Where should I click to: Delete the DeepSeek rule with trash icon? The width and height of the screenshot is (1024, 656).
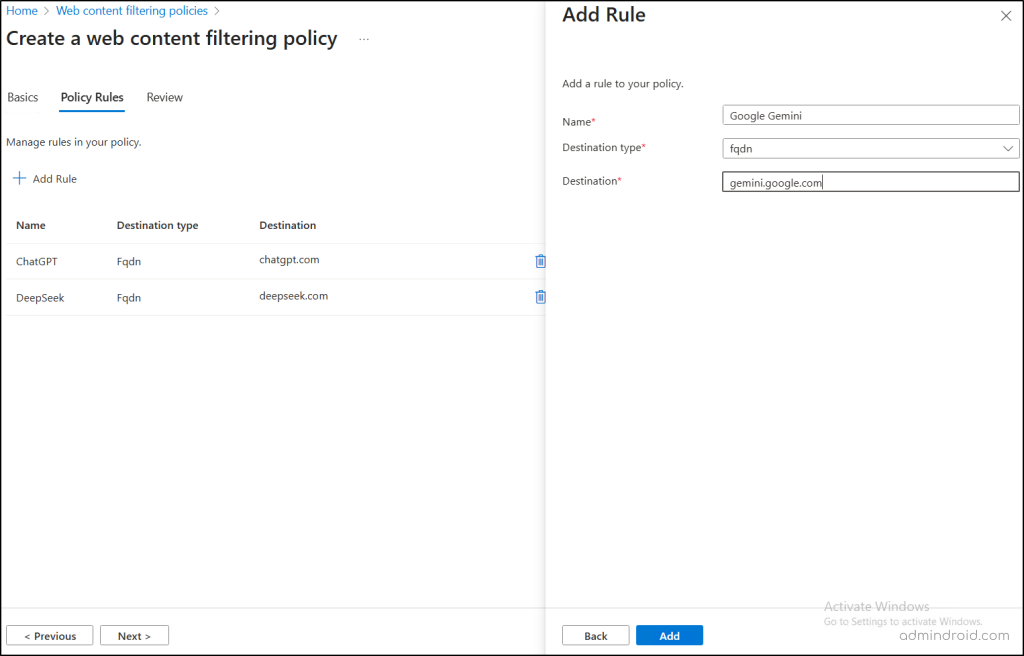pos(540,297)
